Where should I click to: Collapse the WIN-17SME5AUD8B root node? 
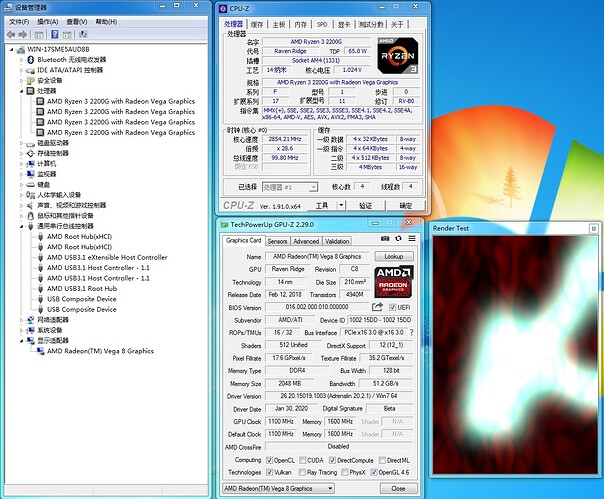tap(12, 49)
